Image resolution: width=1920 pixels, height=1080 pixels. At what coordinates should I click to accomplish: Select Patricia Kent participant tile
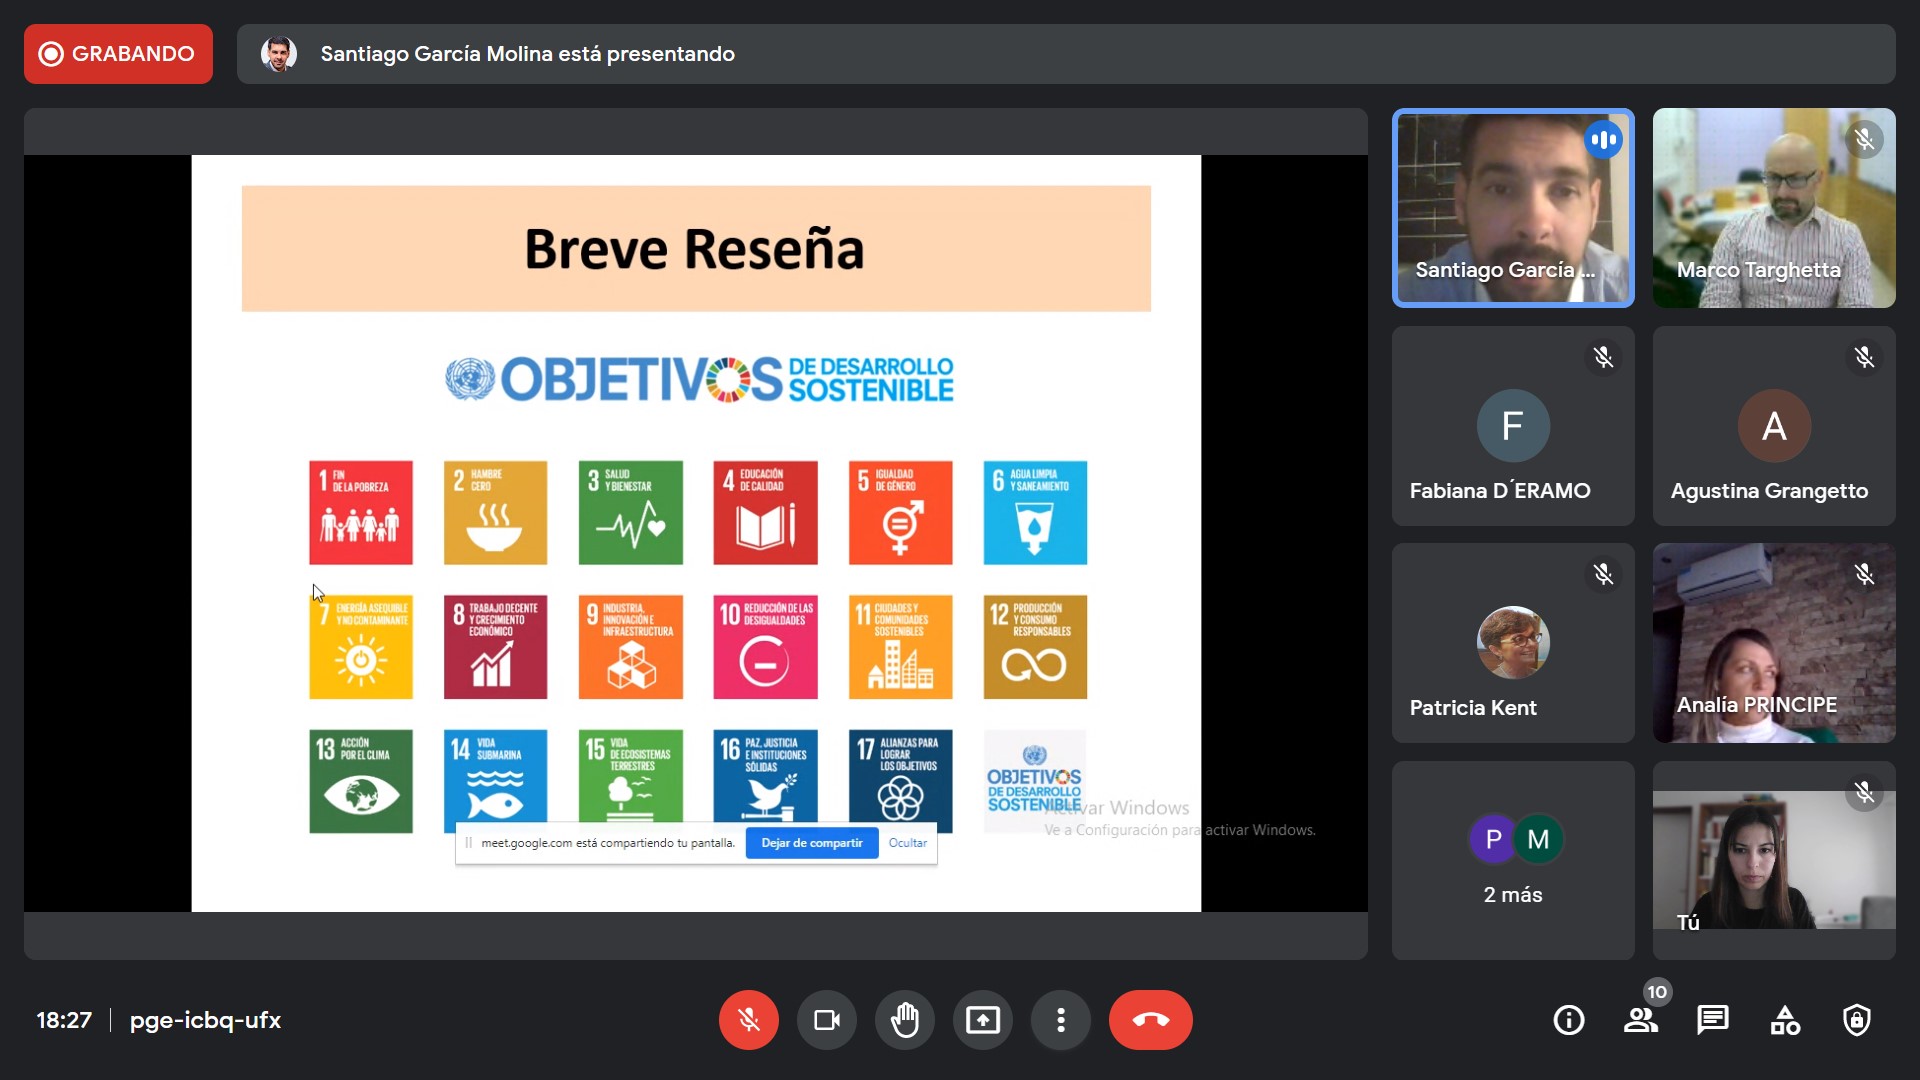(x=1513, y=643)
